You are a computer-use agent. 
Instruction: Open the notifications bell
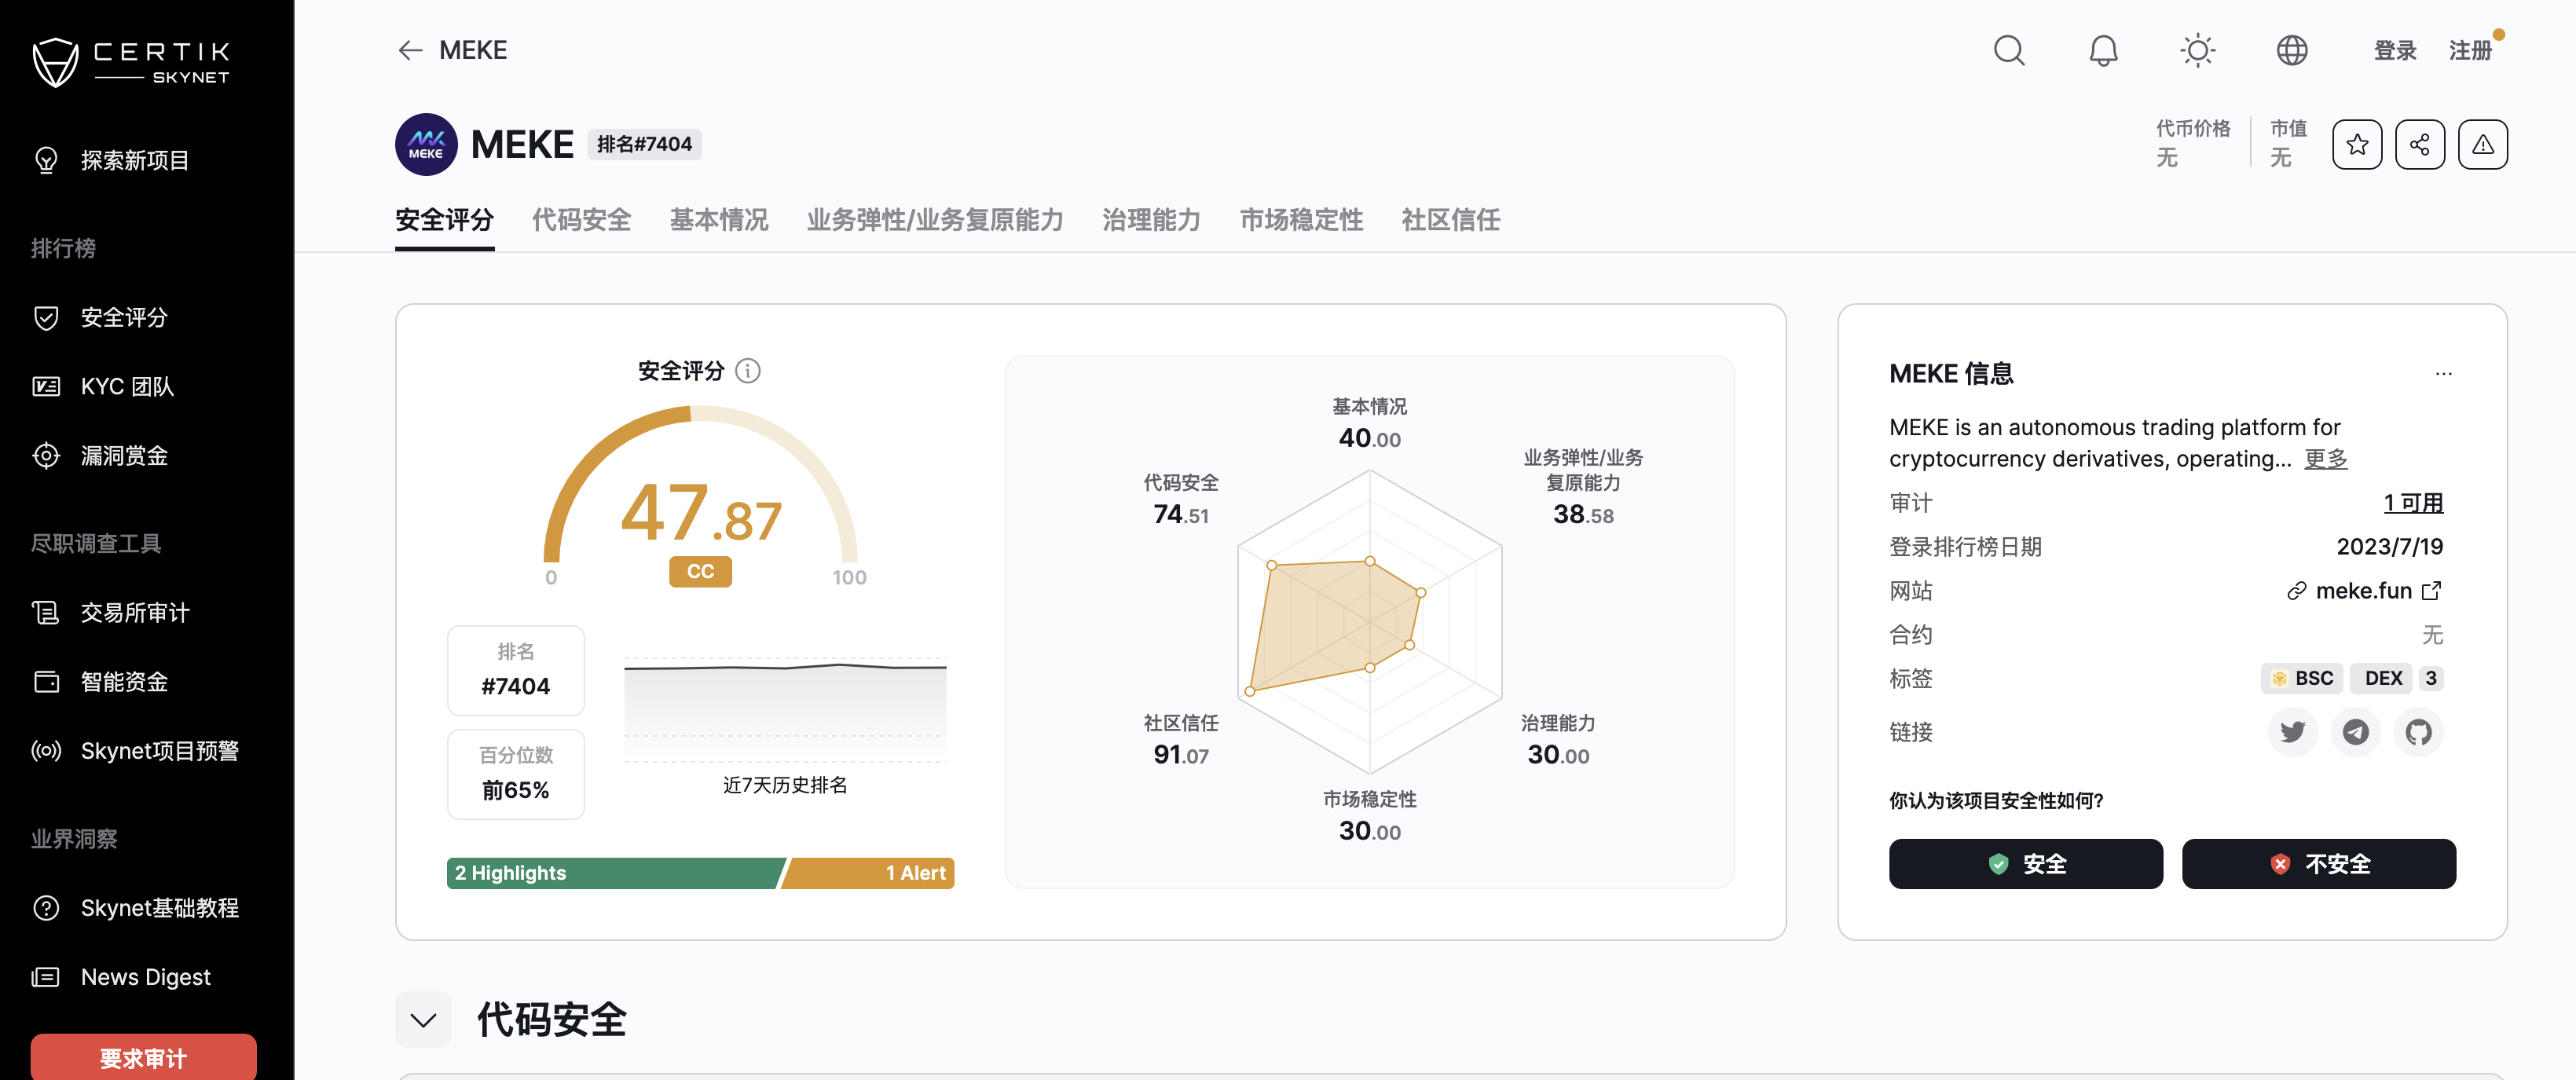pos(2103,50)
